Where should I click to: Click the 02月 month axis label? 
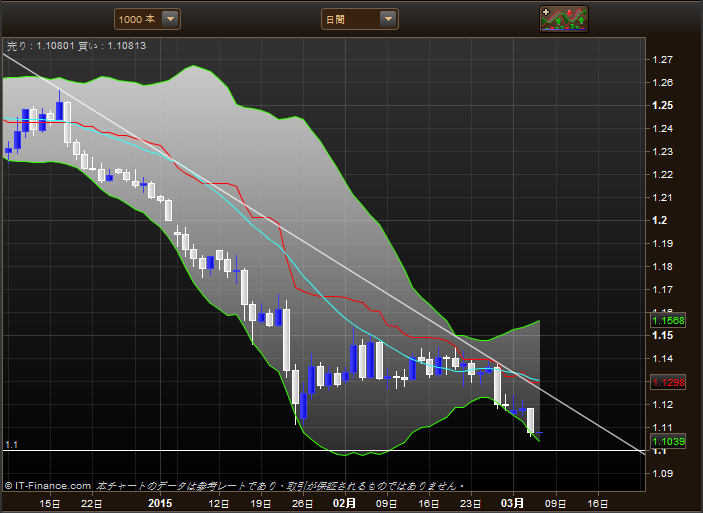point(344,503)
